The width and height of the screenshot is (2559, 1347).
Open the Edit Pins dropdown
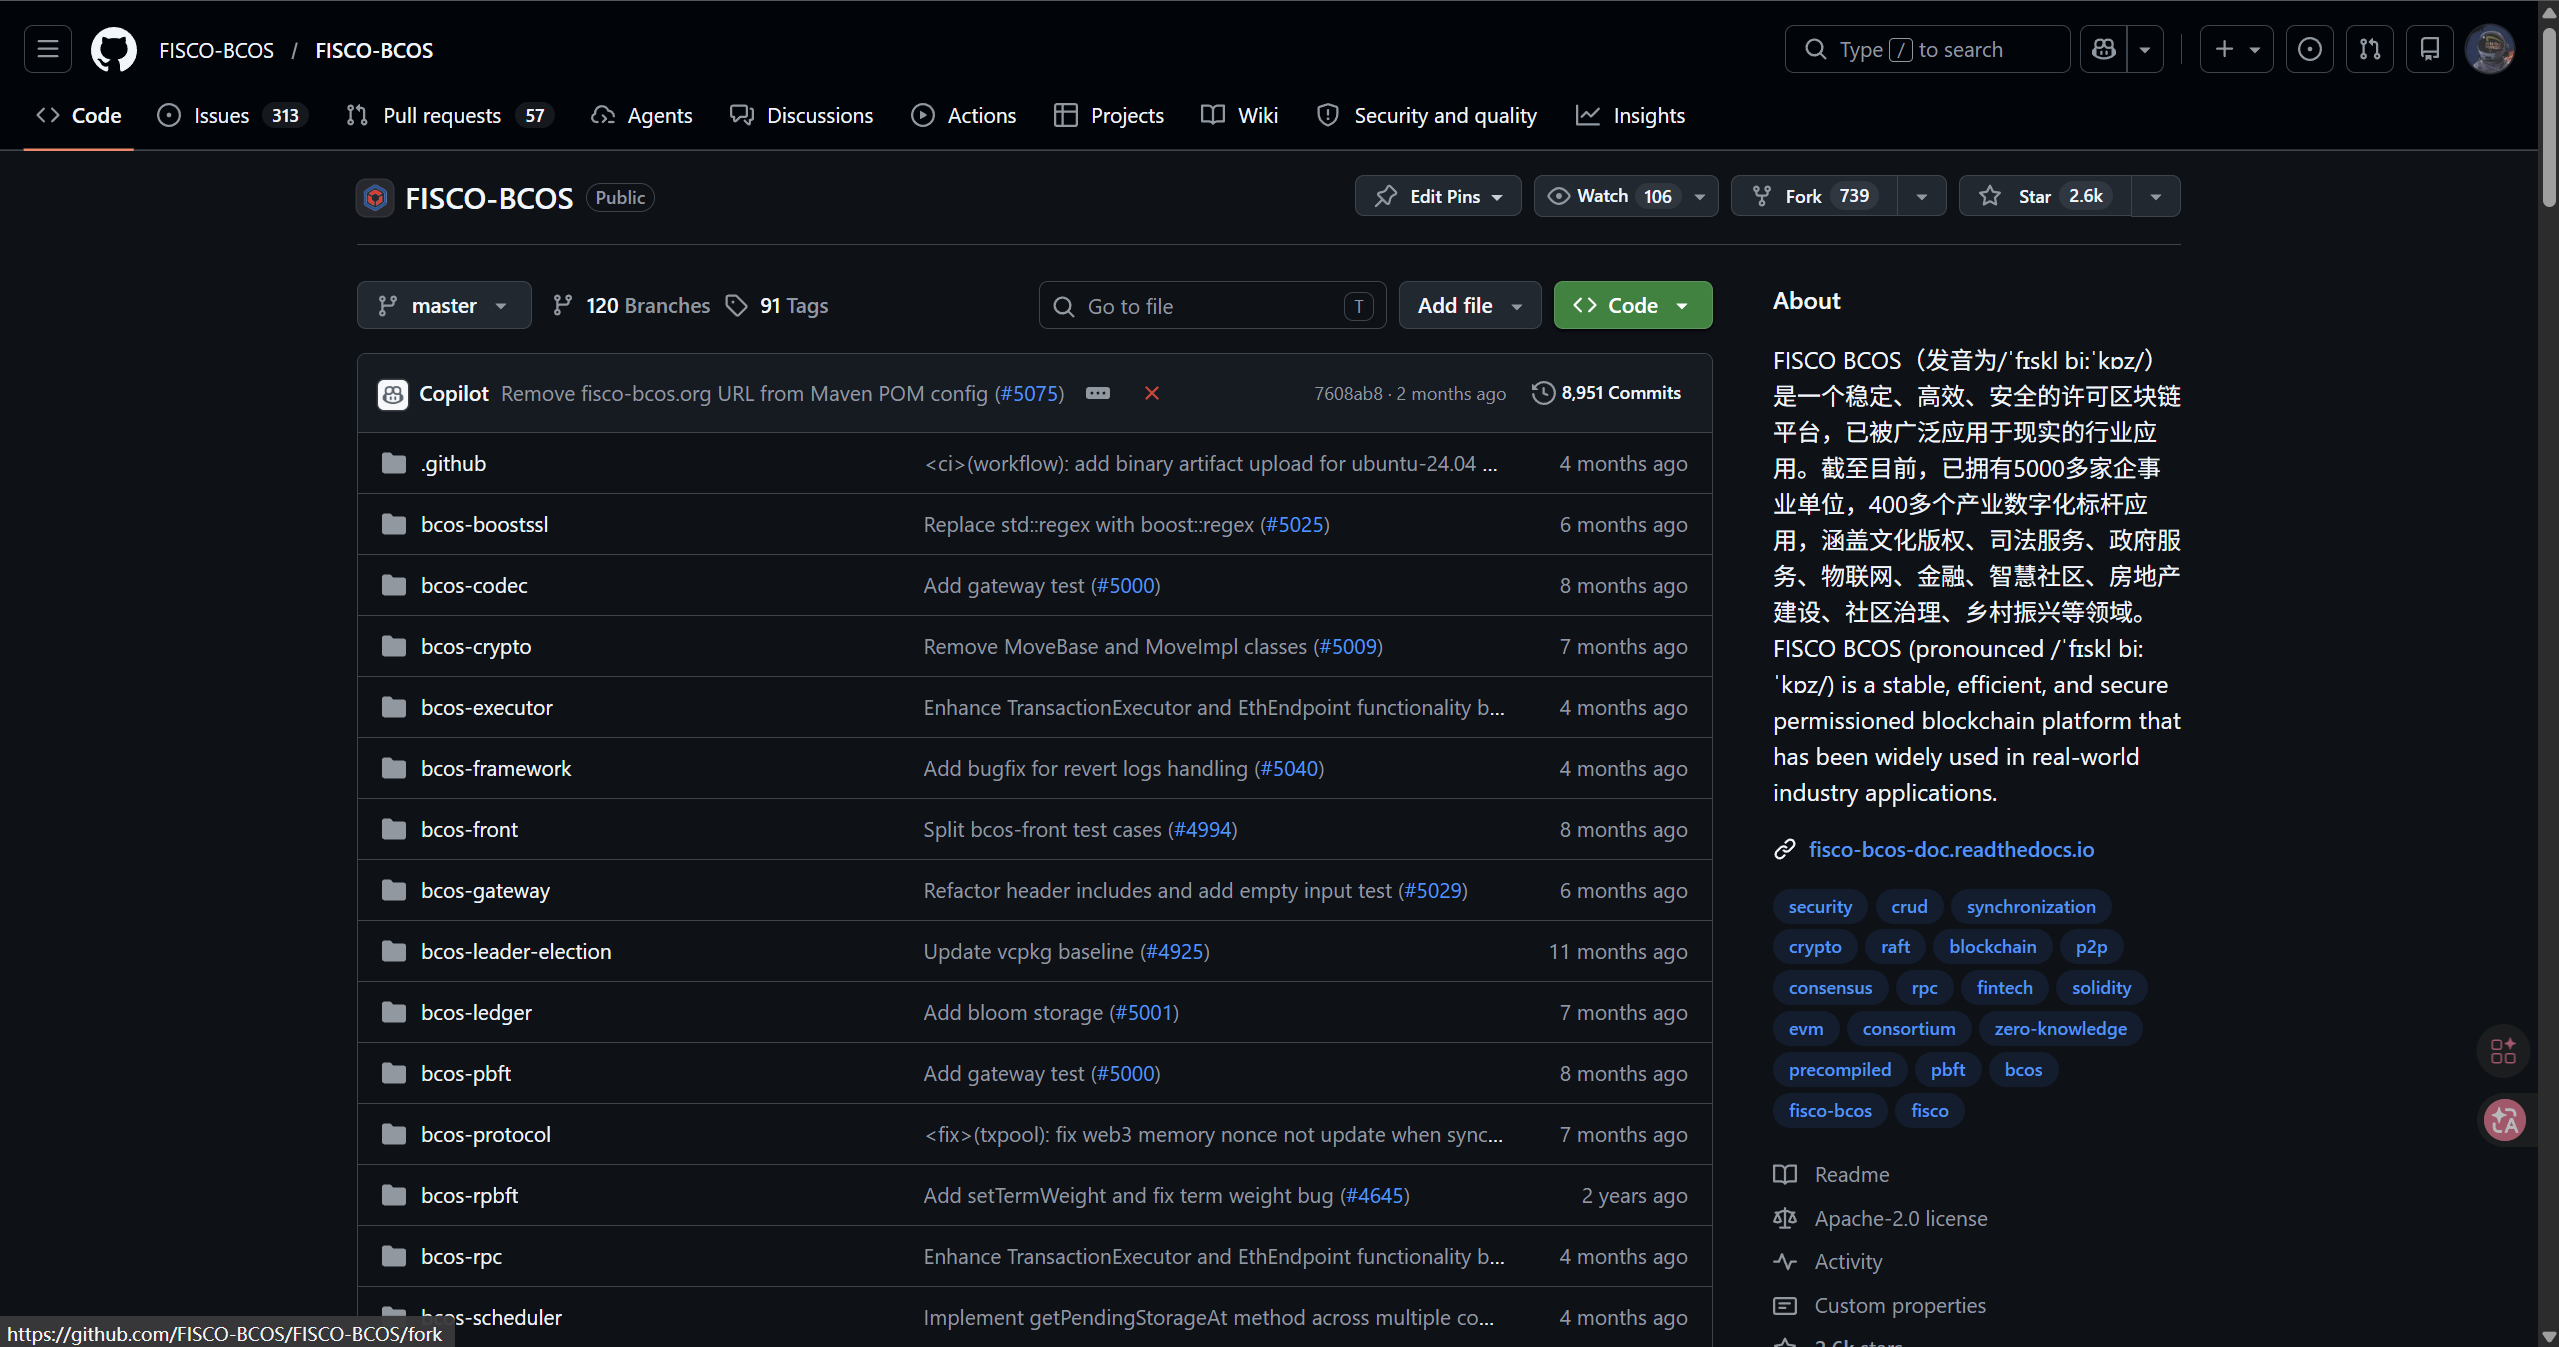[1438, 196]
